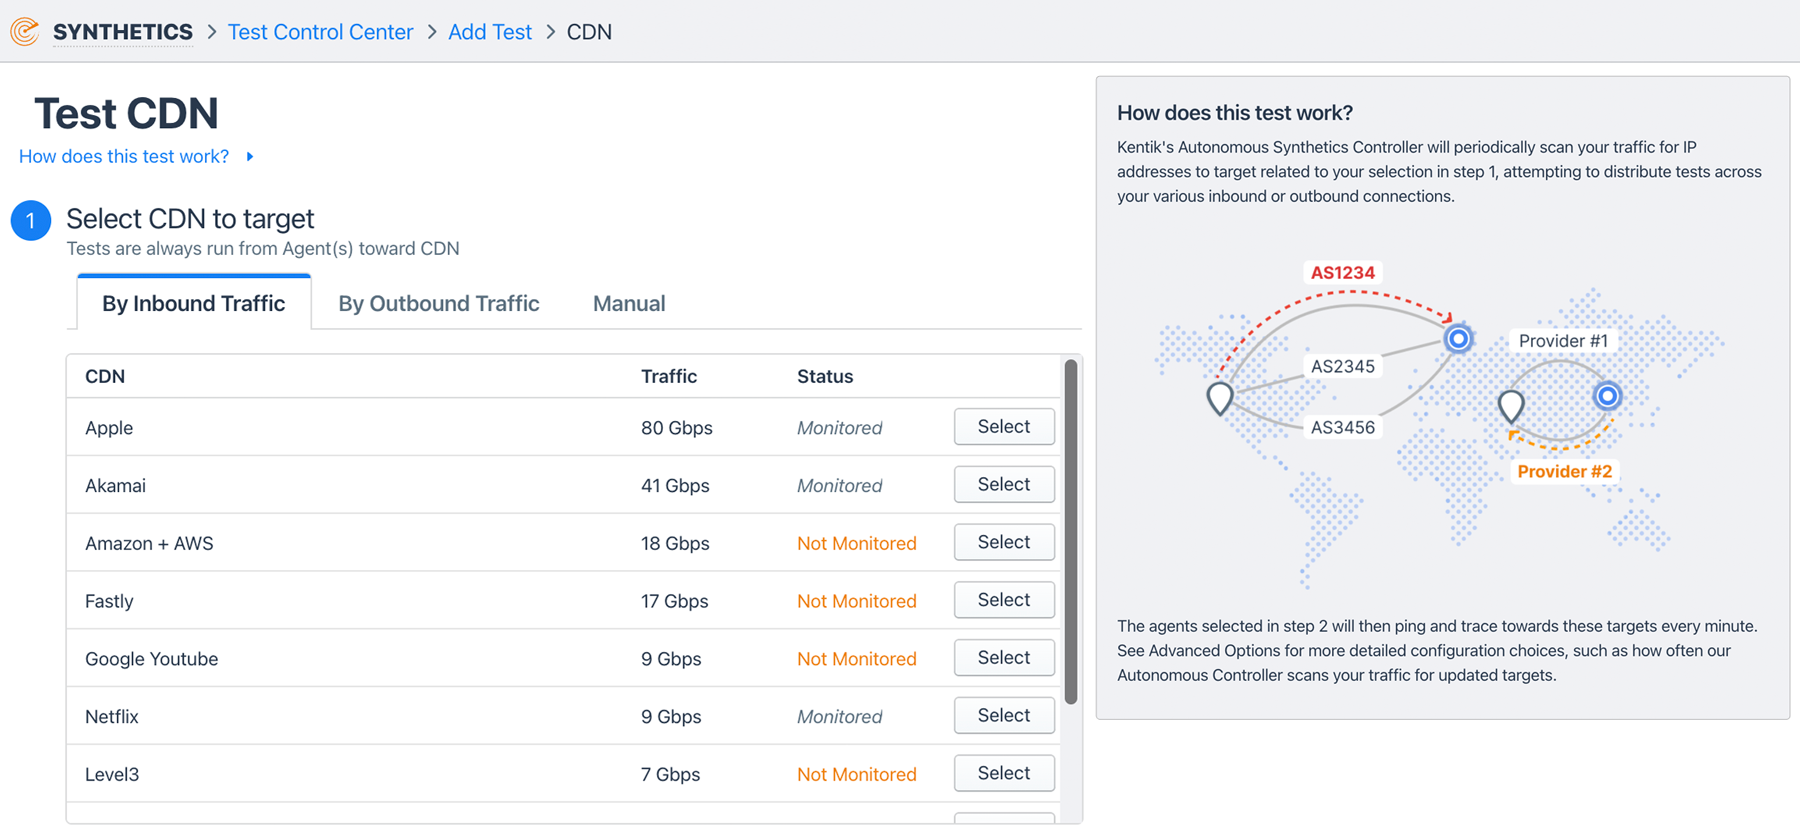Select the Amazon + AWS CDN

point(1004,542)
